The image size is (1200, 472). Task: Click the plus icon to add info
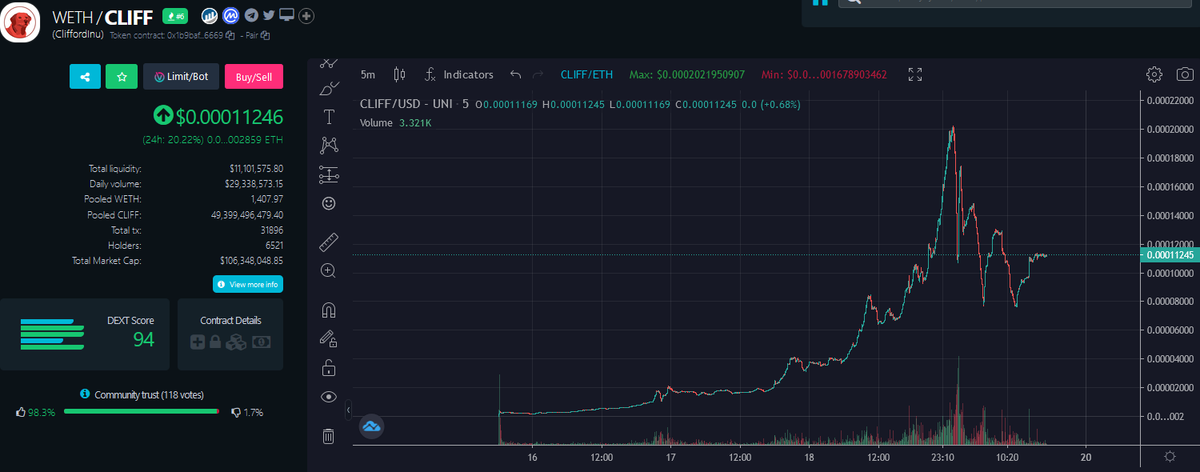click(307, 16)
